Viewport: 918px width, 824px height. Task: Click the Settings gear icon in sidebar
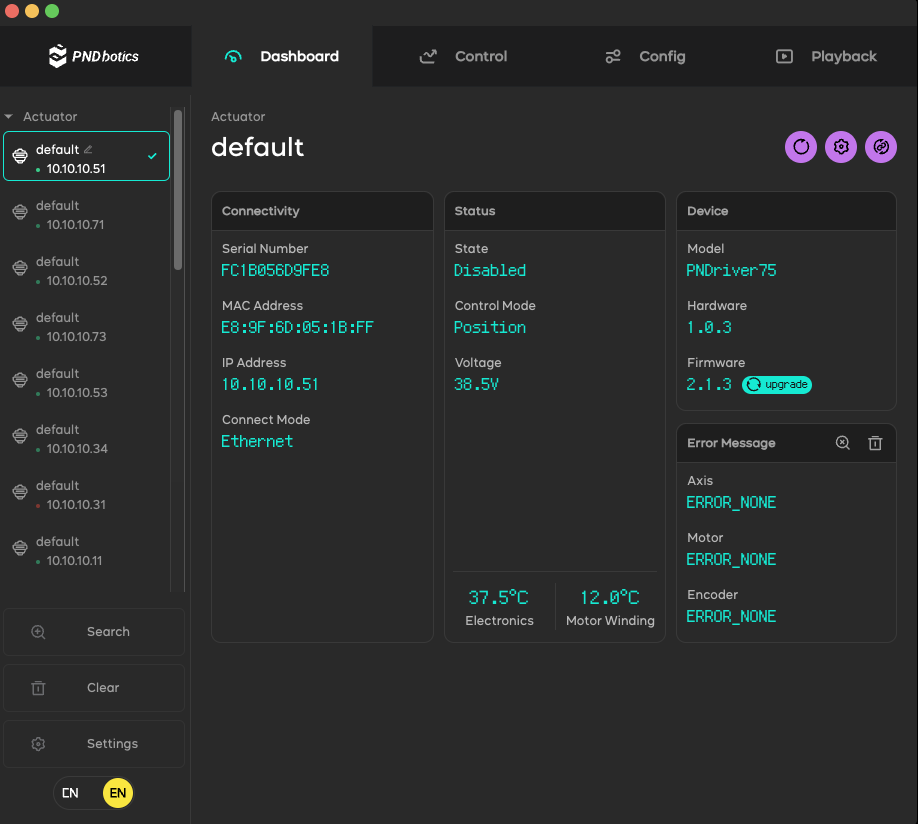click(38, 744)
